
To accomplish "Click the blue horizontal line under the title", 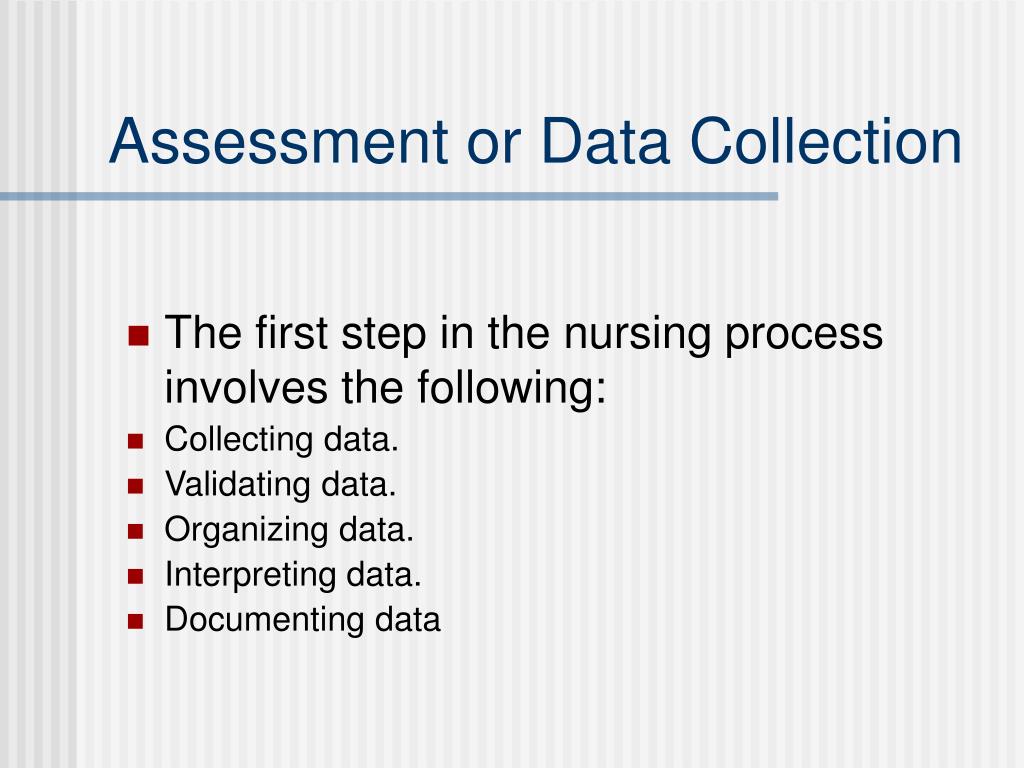I will pos(389,196).
